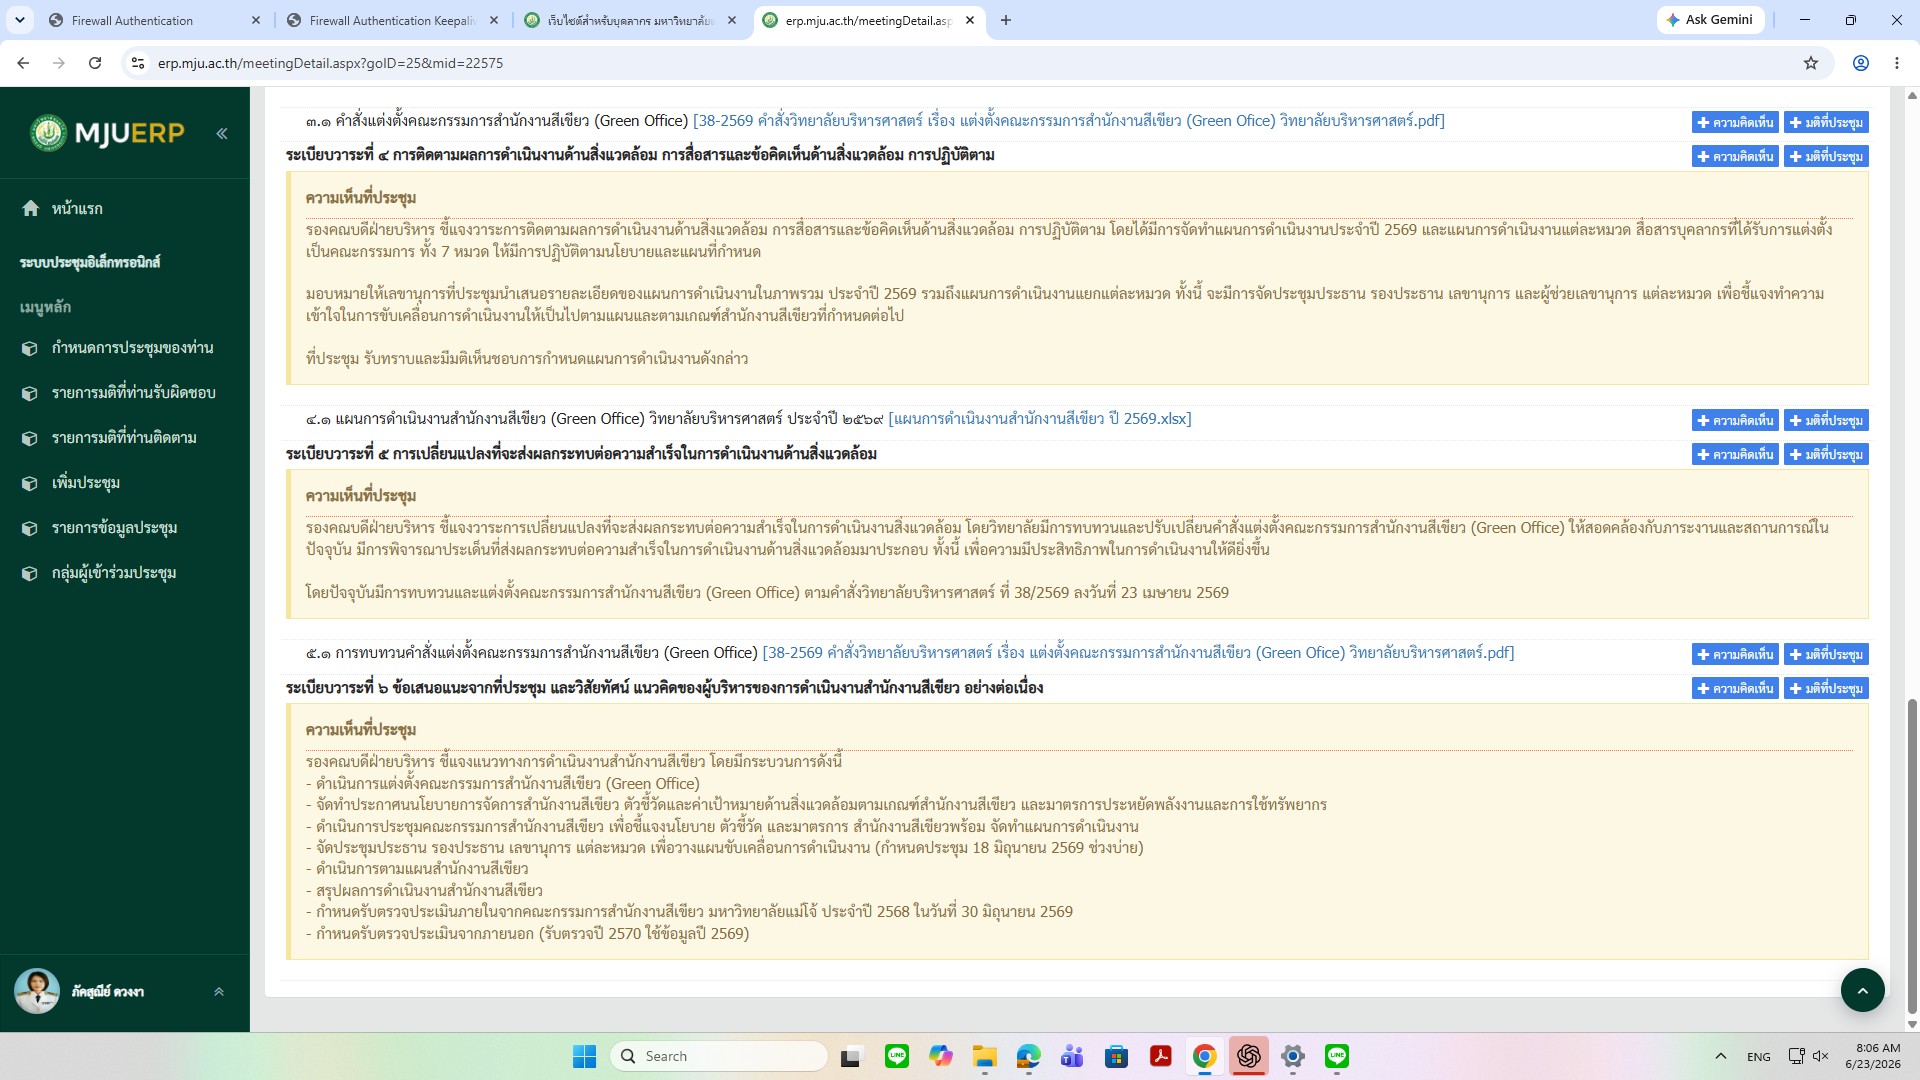The height and width of the screenshot is (1080, 1920).
Task: Add มติที่ประชุม for item ๕.๑
Action: point(1826,654)
